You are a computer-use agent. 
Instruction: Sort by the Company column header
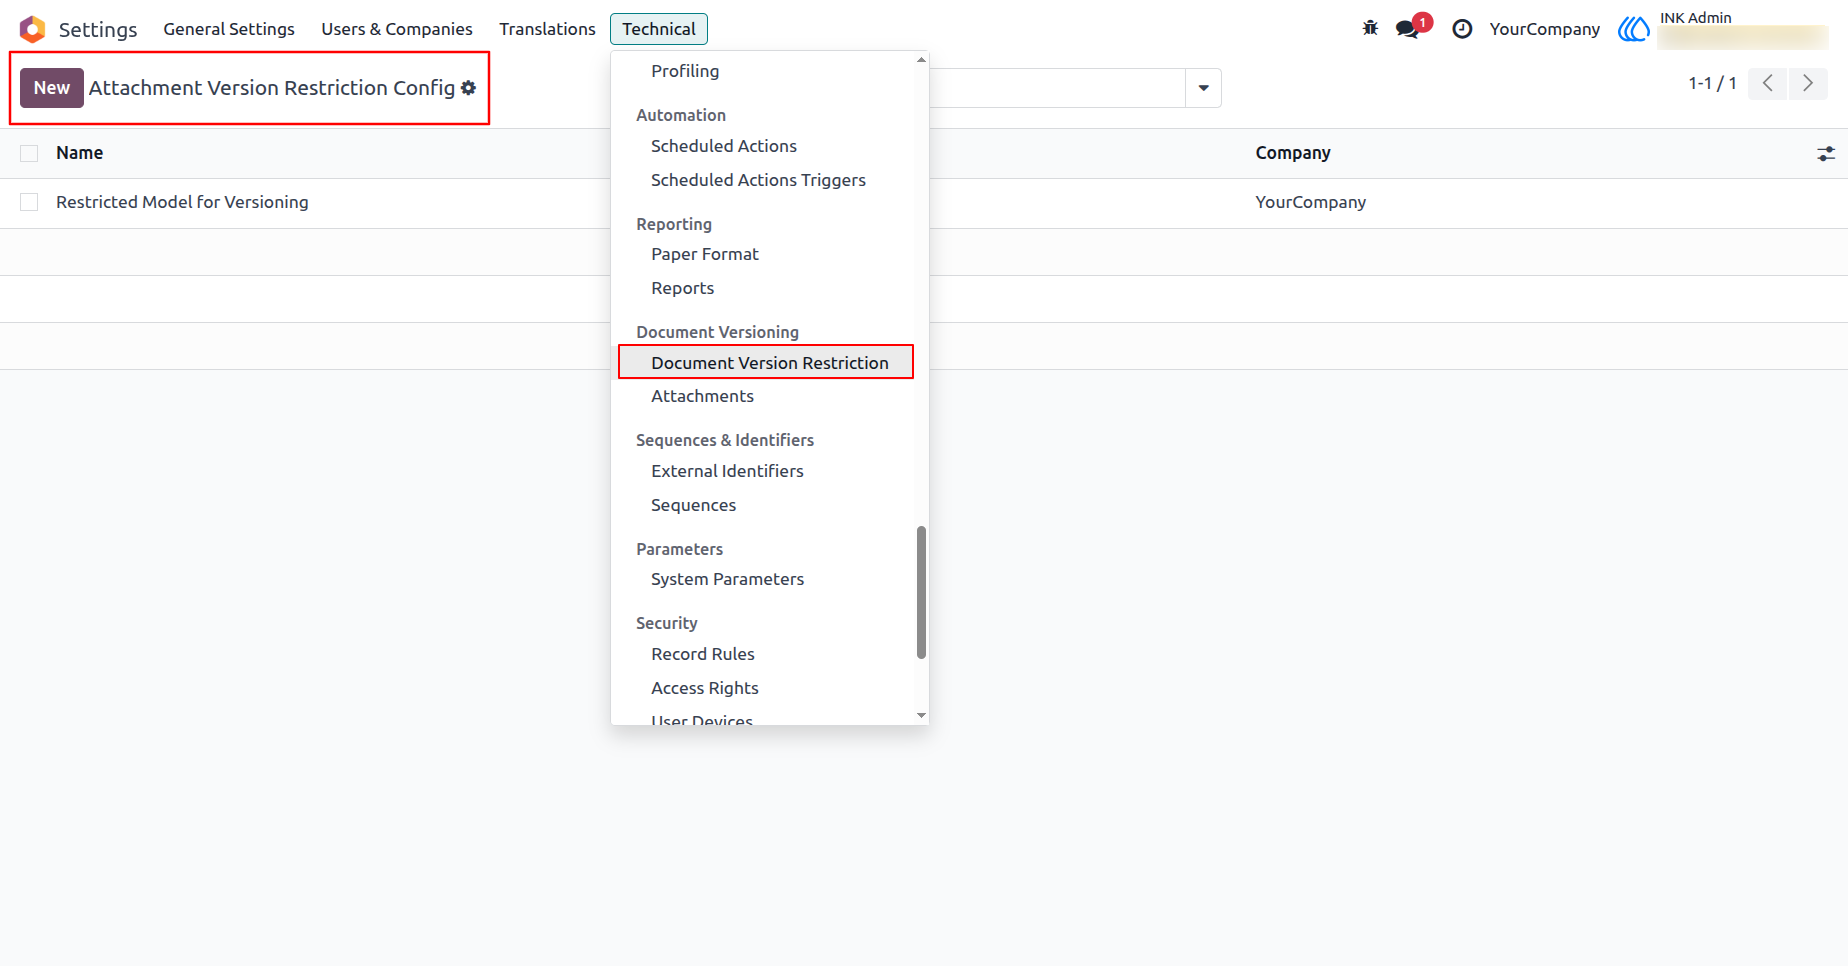click(x=1293, y=153)
